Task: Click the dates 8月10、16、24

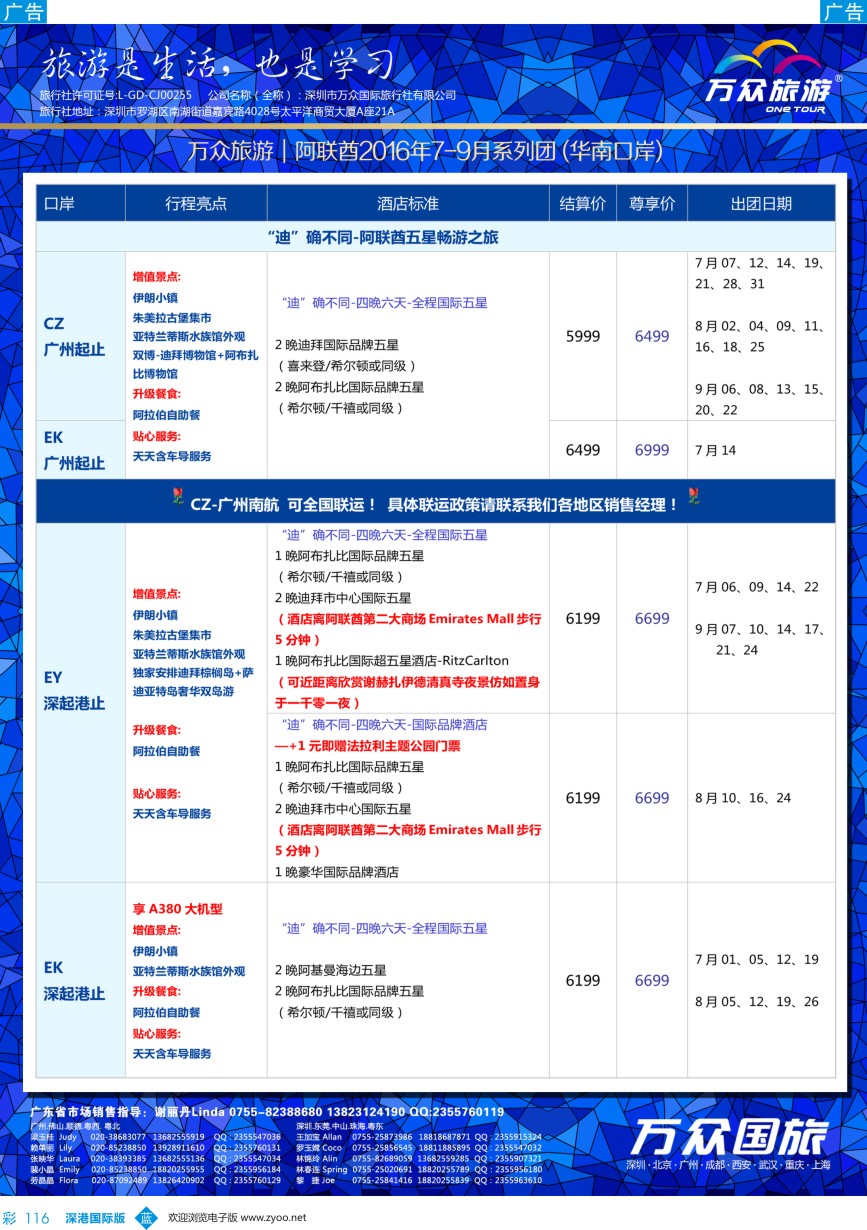Action: point(743,798)
